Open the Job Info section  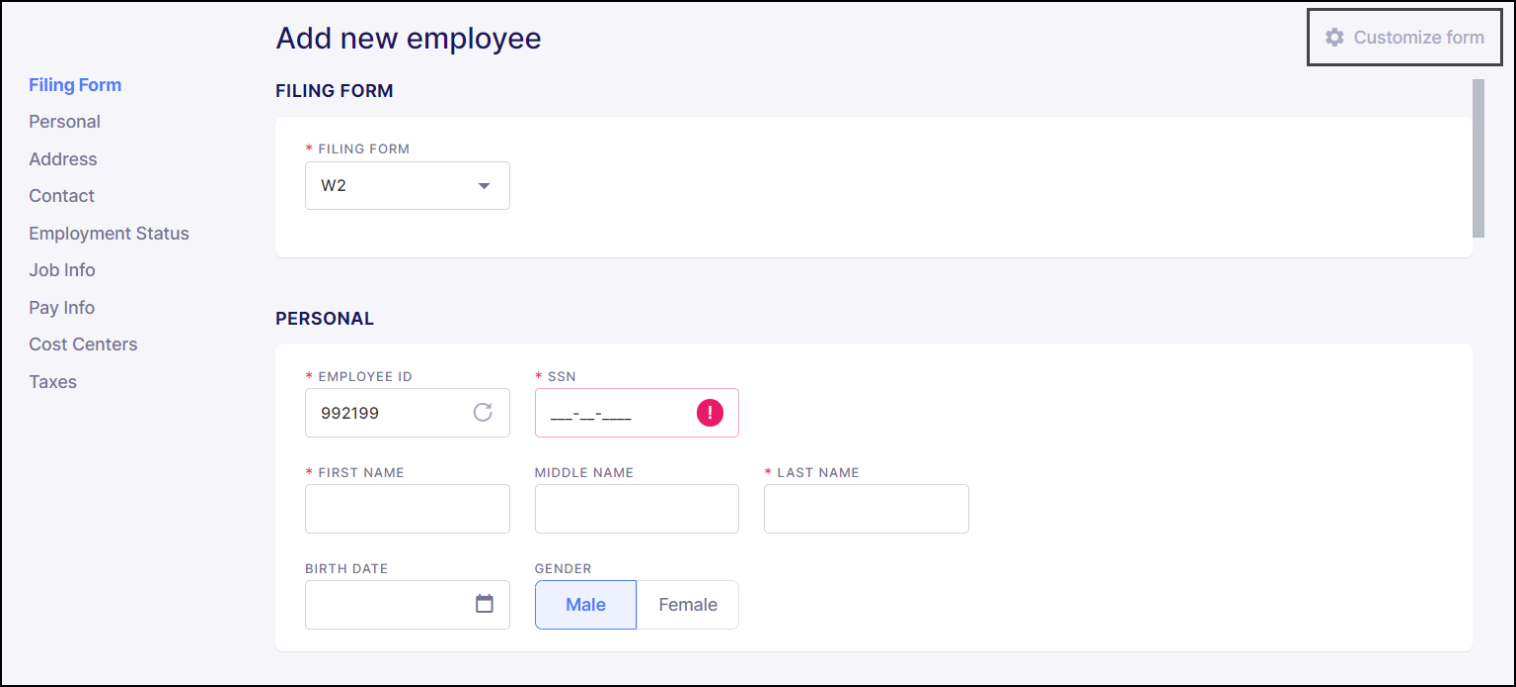click(62, 269)
